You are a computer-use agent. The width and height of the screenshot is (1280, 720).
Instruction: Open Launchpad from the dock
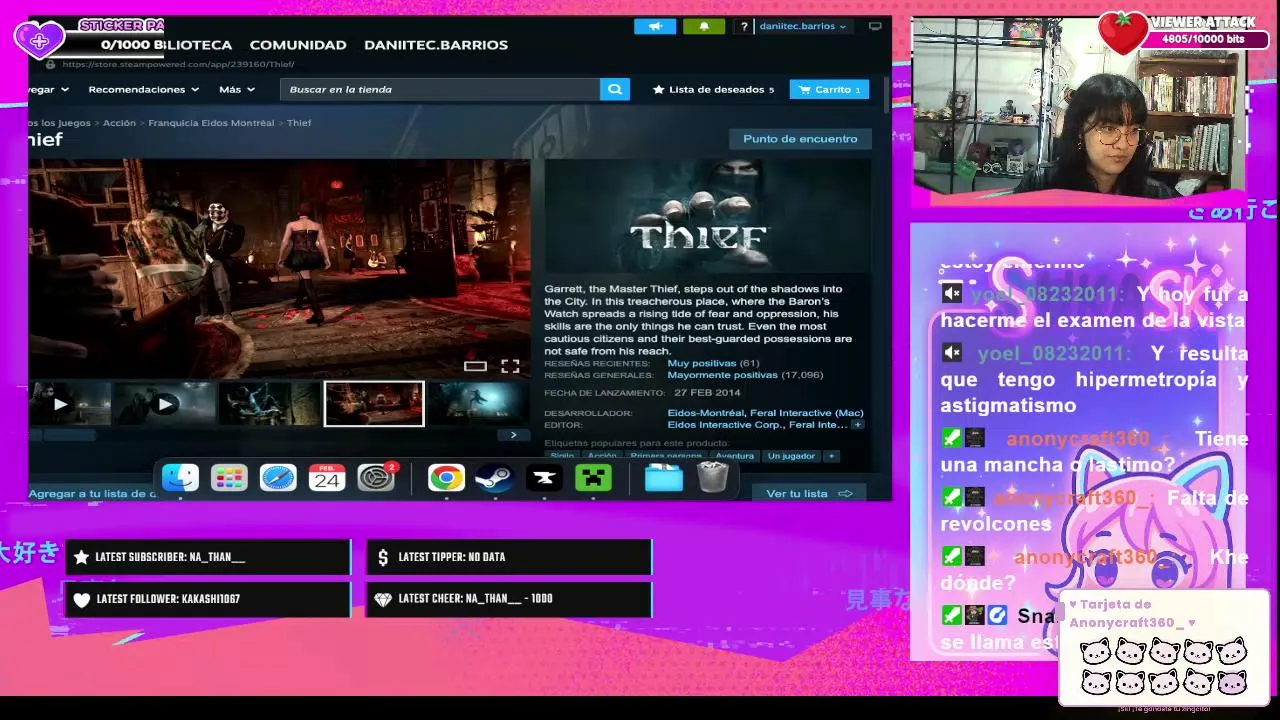tap(229, 478)
